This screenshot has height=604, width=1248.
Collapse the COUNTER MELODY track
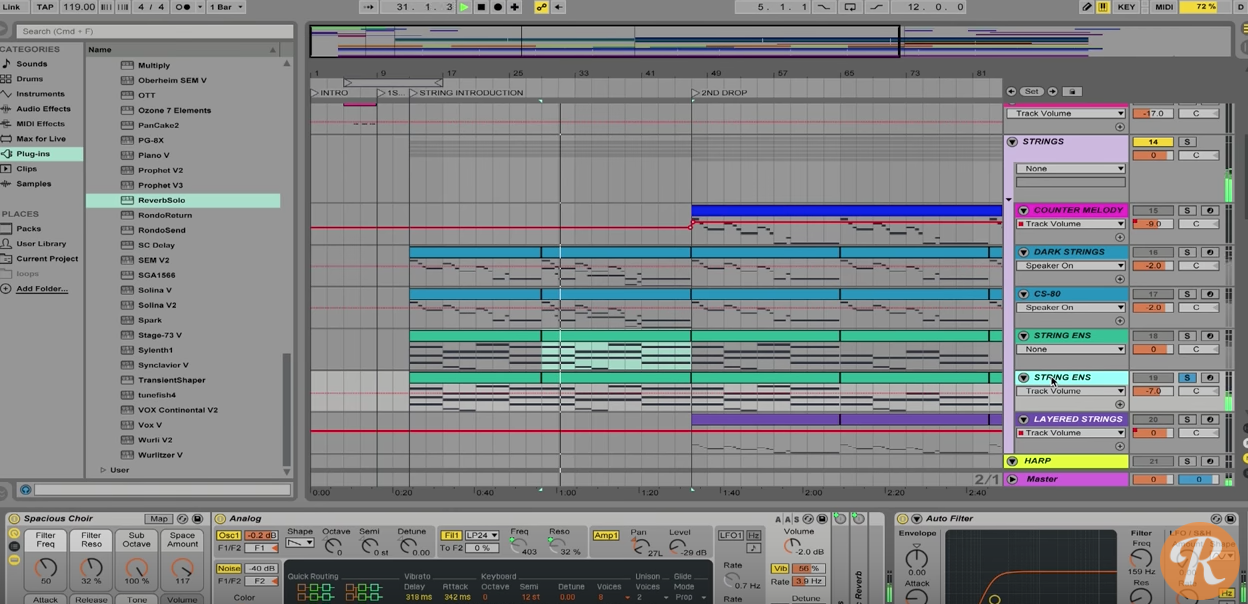[1023, 211]
